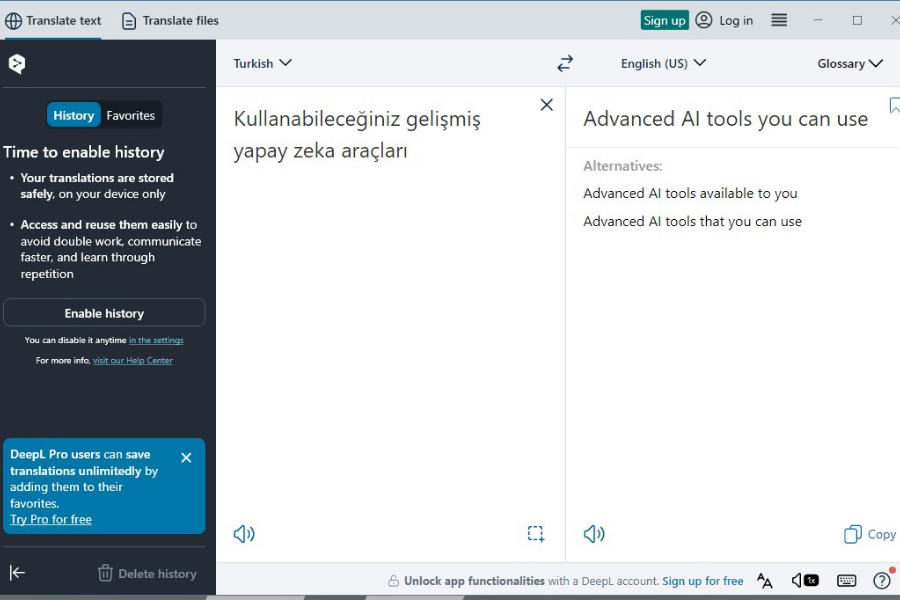Image resolution: width=900 pixels, height=600 pixels.
Task: Collapse the history sidebar
Action: click(17, 572)
